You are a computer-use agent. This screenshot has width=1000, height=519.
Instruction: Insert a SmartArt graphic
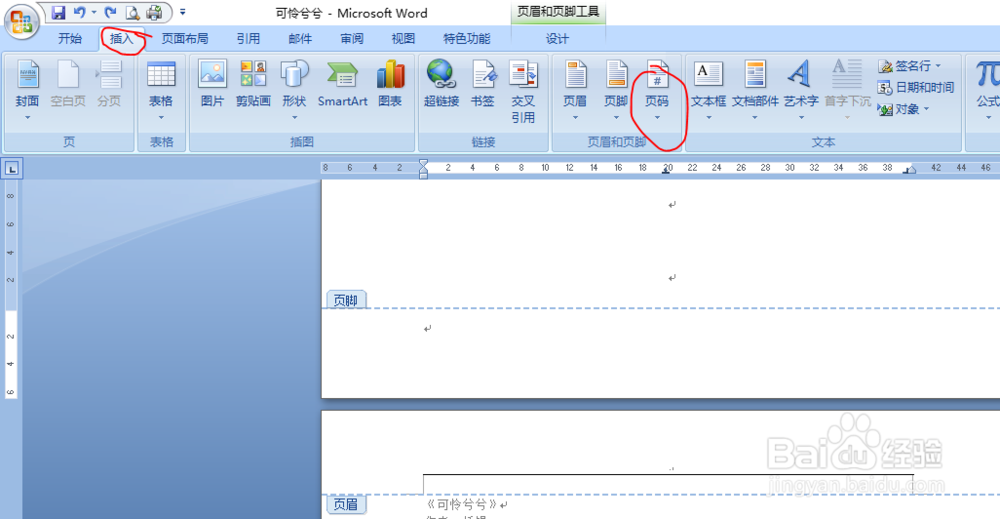342,84
